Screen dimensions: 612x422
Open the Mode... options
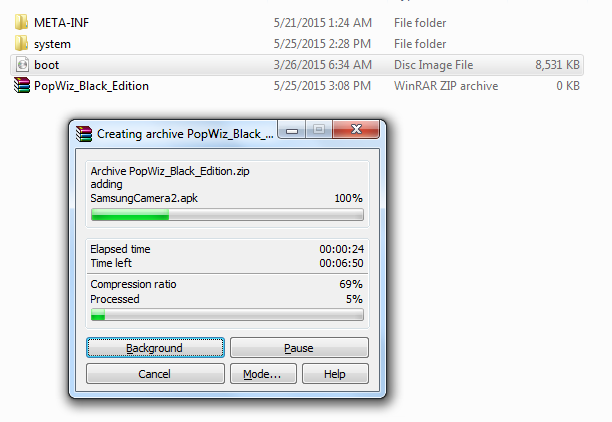(x=263, y=374)
